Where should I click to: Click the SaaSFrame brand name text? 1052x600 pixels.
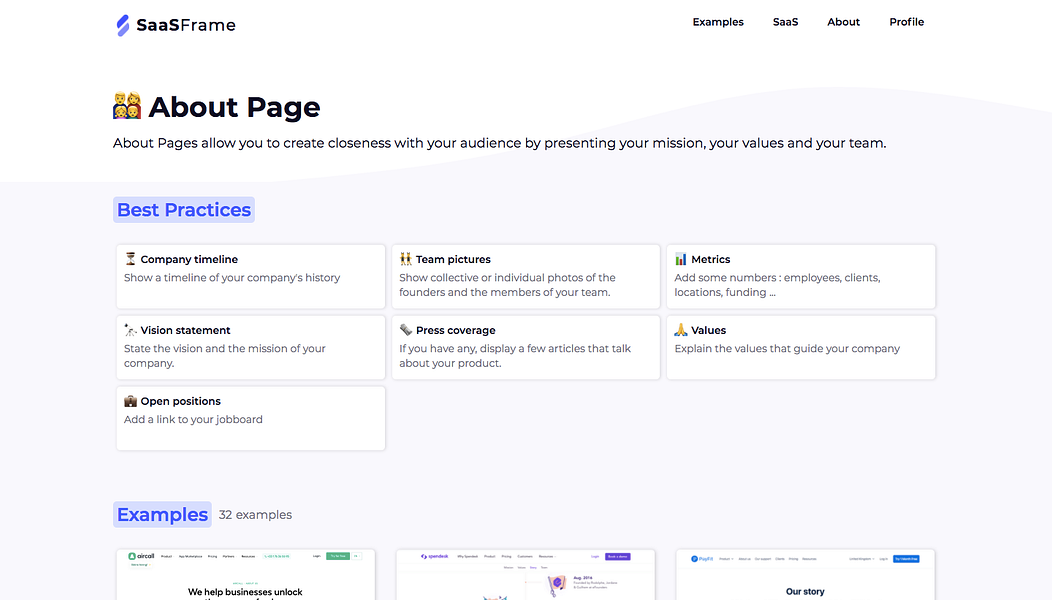pyautogui.click(x=186, y=26)
